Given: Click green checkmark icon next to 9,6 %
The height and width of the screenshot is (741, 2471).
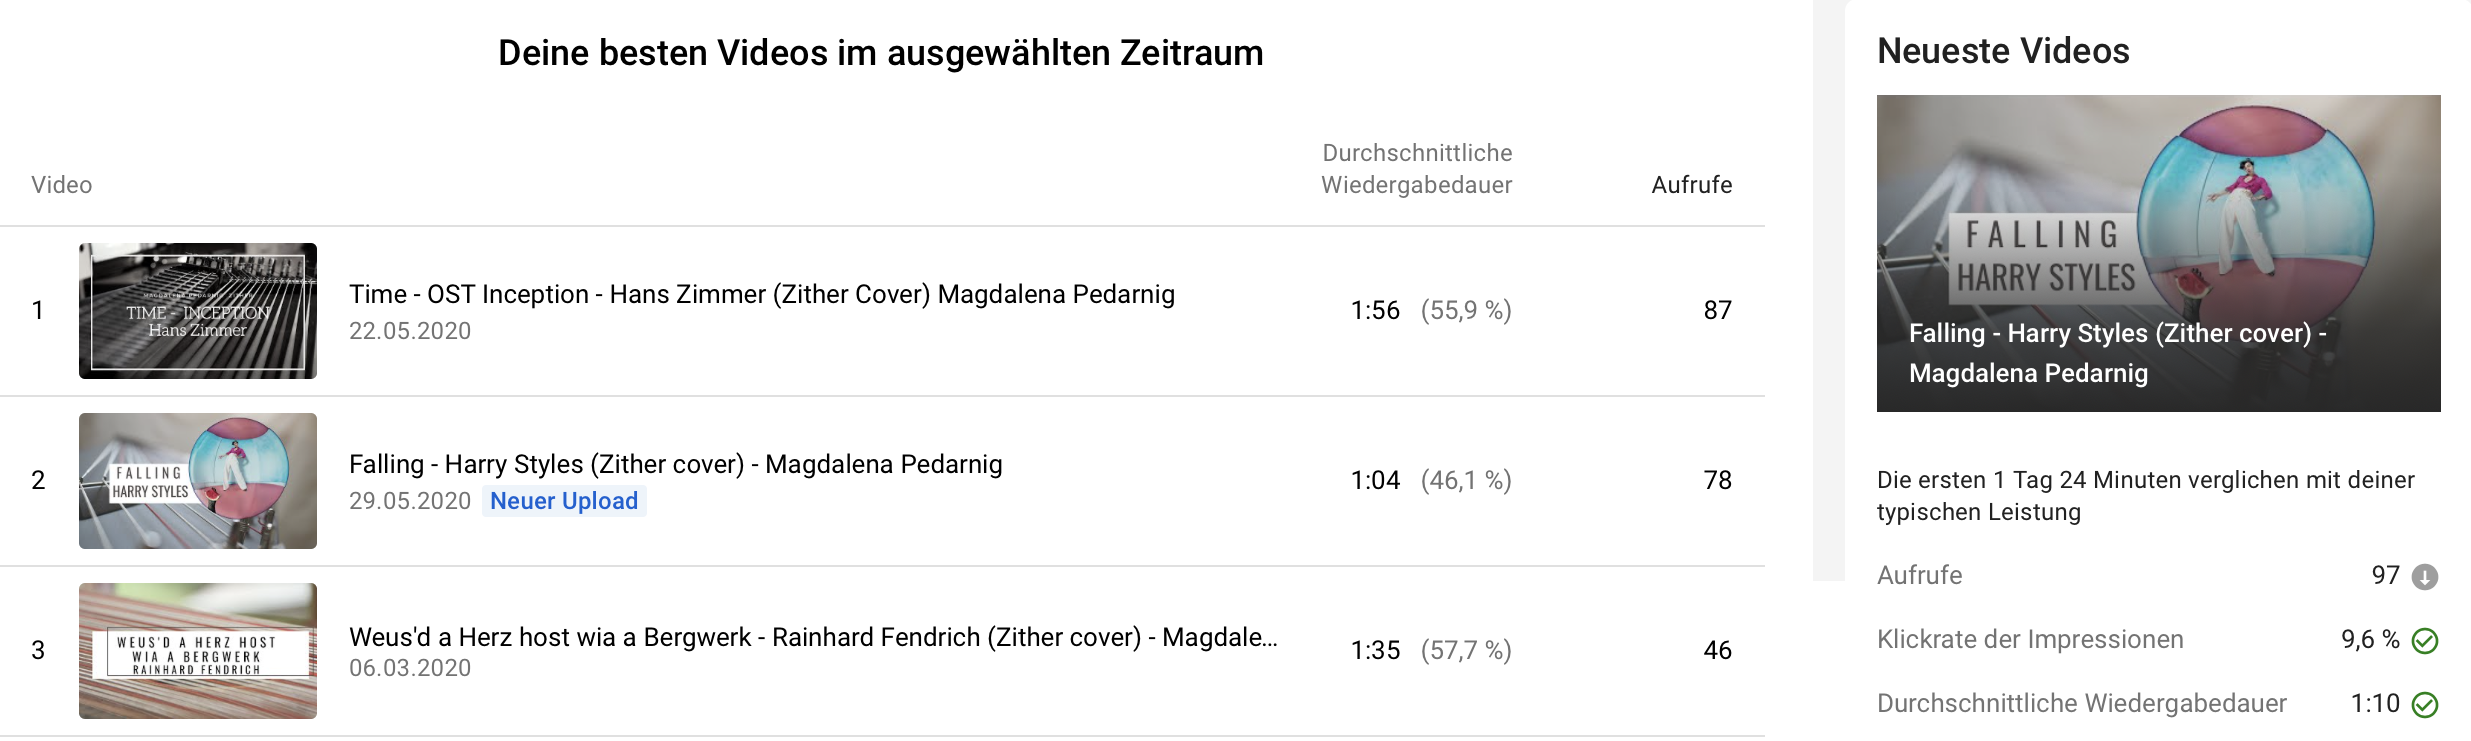Looking at the screenshot, I should pos(2424,641).
